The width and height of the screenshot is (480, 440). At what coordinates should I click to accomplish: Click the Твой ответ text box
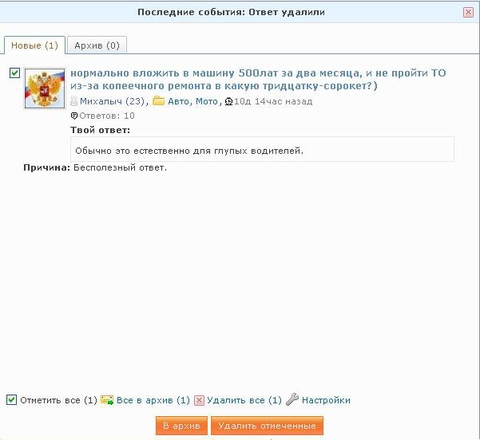tap(262, 149)
